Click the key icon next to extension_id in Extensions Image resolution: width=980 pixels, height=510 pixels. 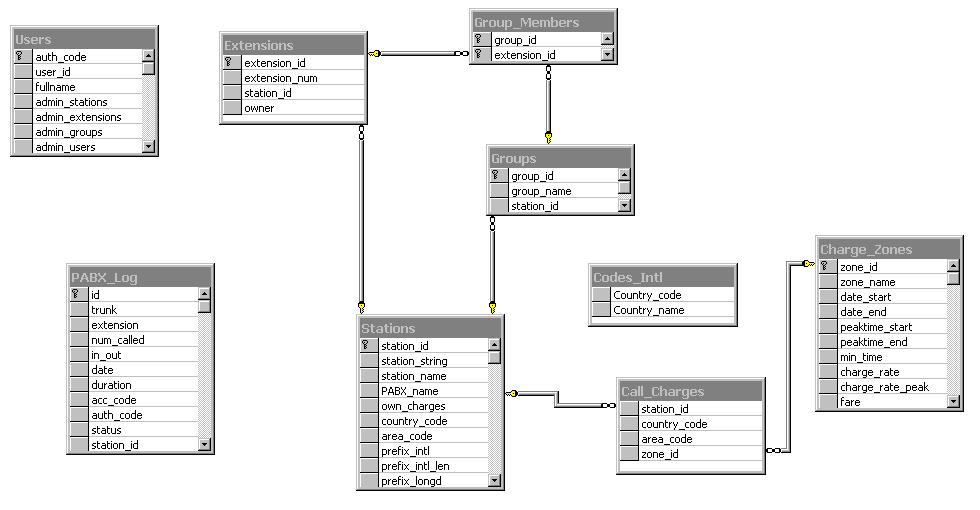click(230, 63)
